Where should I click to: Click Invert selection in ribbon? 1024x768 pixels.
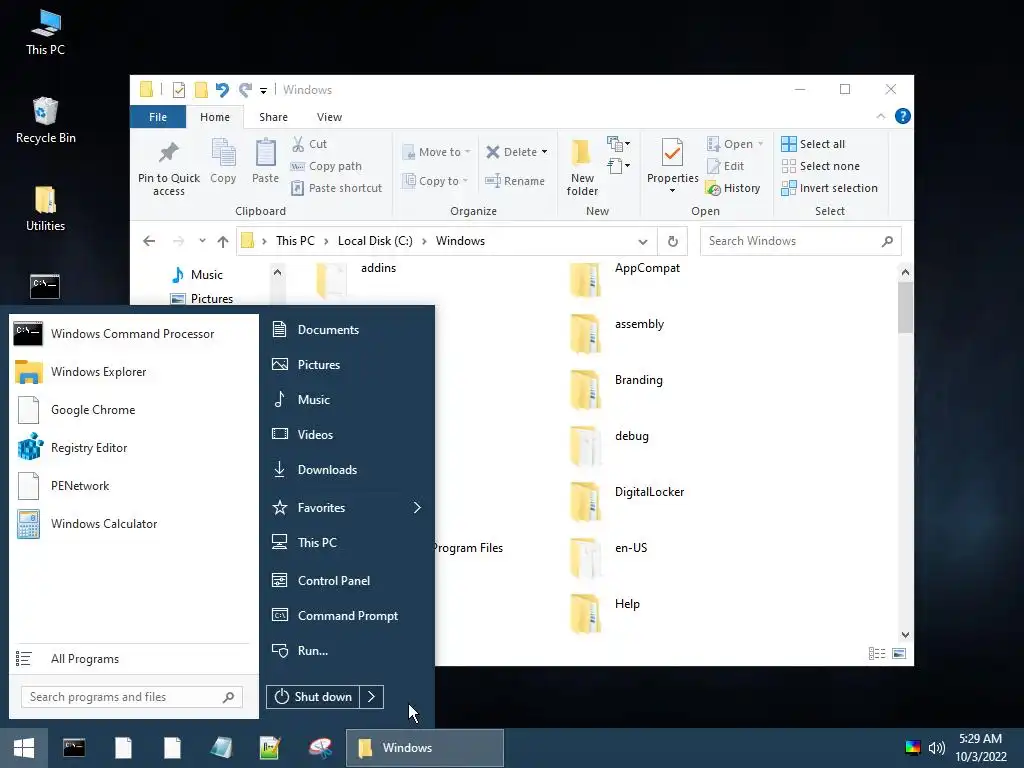[x=829, y=188]
